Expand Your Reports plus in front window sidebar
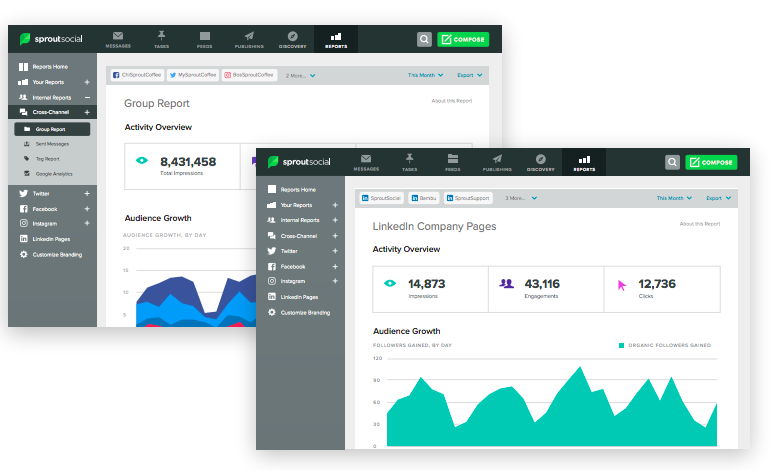 point(335,205)
